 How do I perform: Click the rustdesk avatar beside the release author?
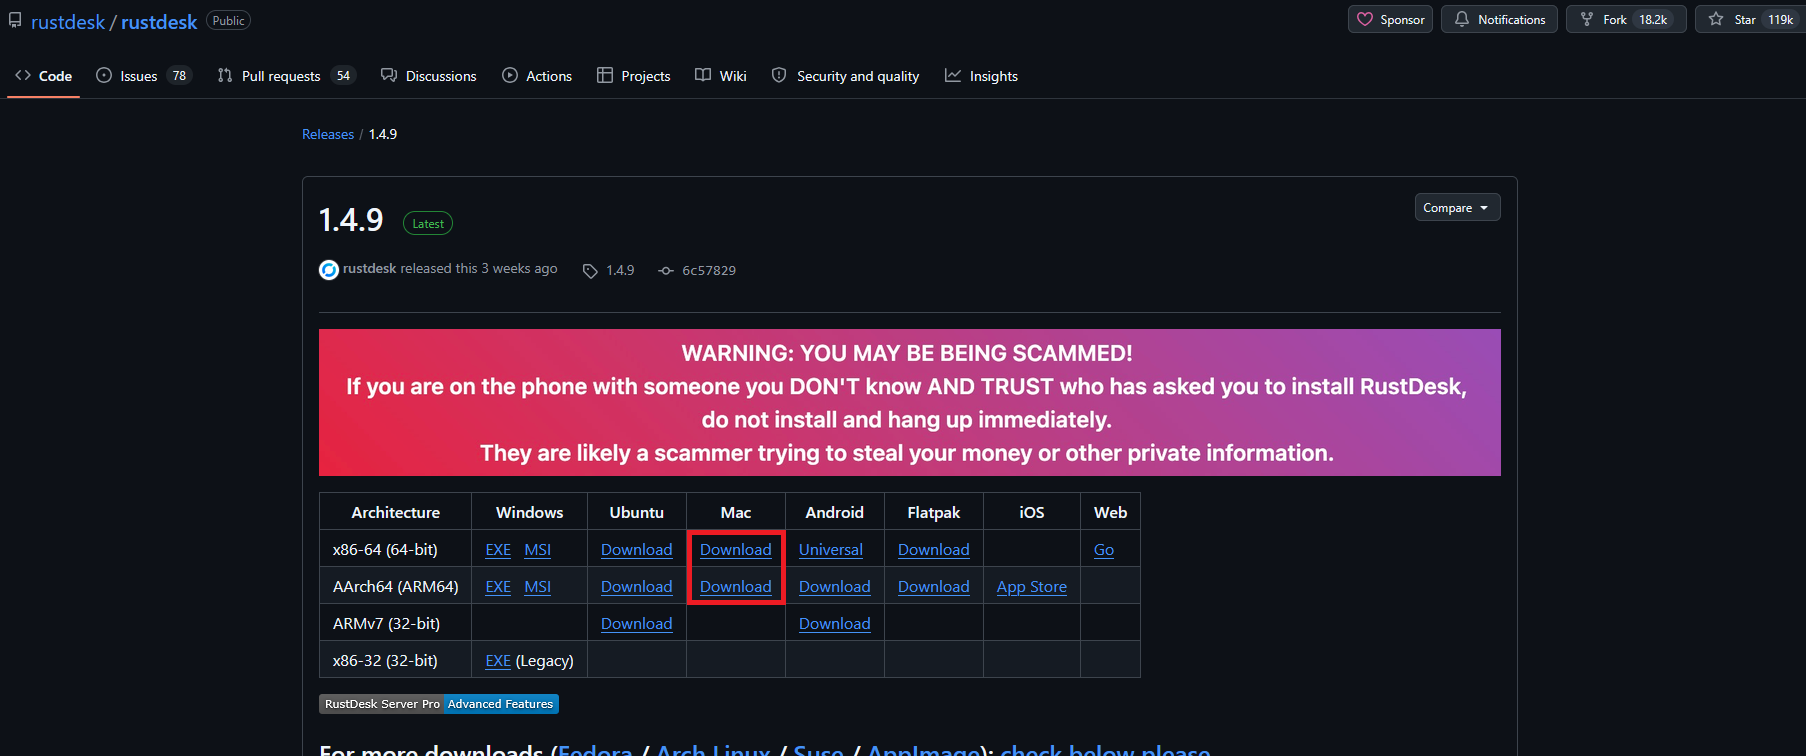point(329,270)
